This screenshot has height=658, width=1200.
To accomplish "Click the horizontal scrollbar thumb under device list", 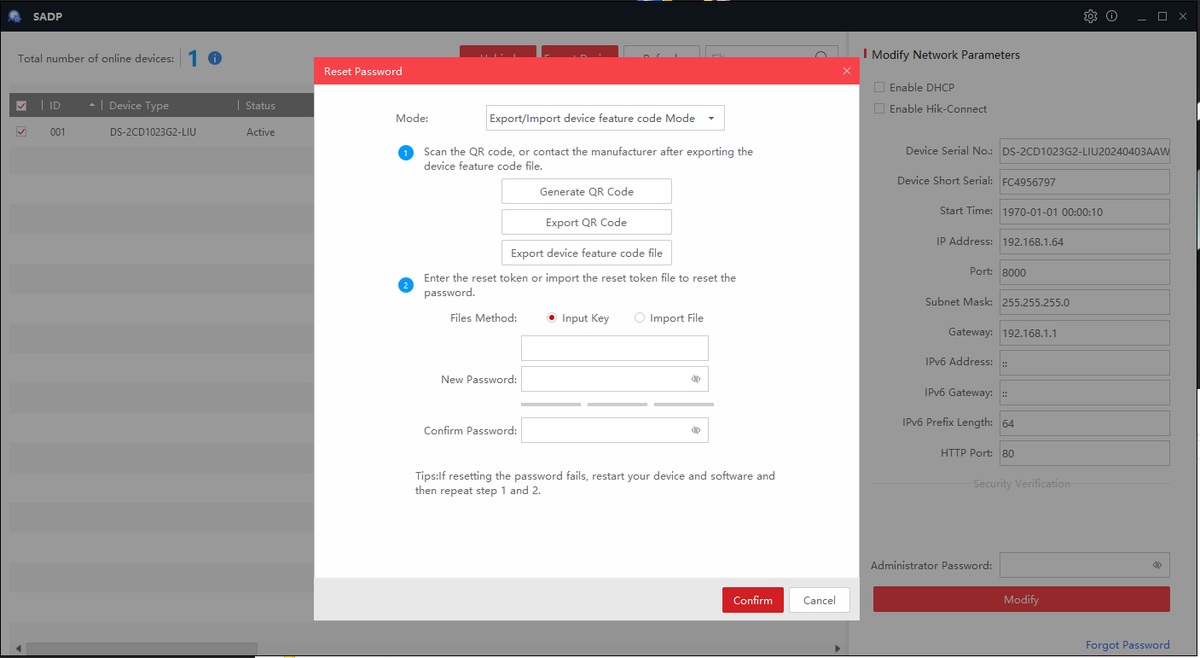I will [x=142, y=649].
